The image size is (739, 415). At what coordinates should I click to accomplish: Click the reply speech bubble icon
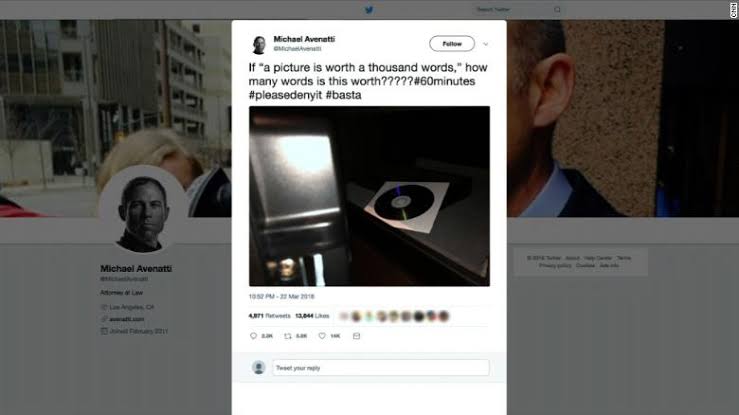(253, 336)
